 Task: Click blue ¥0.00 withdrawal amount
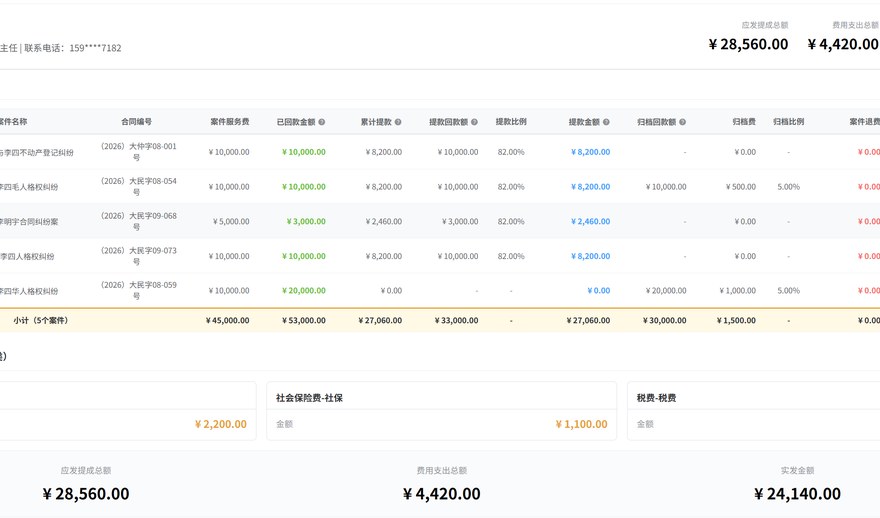click(x=598, y=291)
